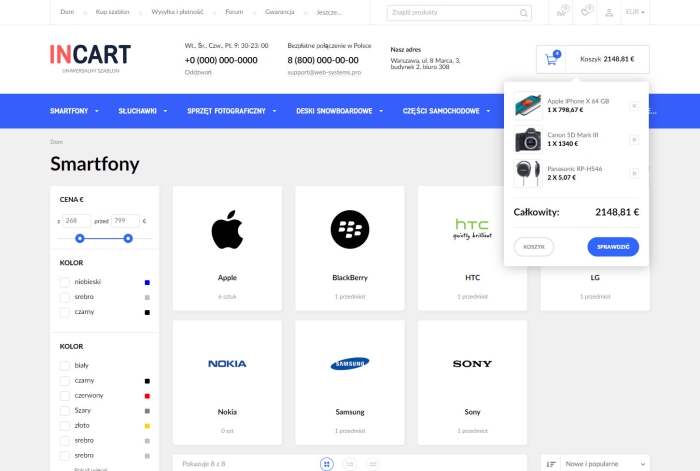This screenshot has width=700, height=471.
Task: Click the red color swatch beside czerwony
Action: 147,396
